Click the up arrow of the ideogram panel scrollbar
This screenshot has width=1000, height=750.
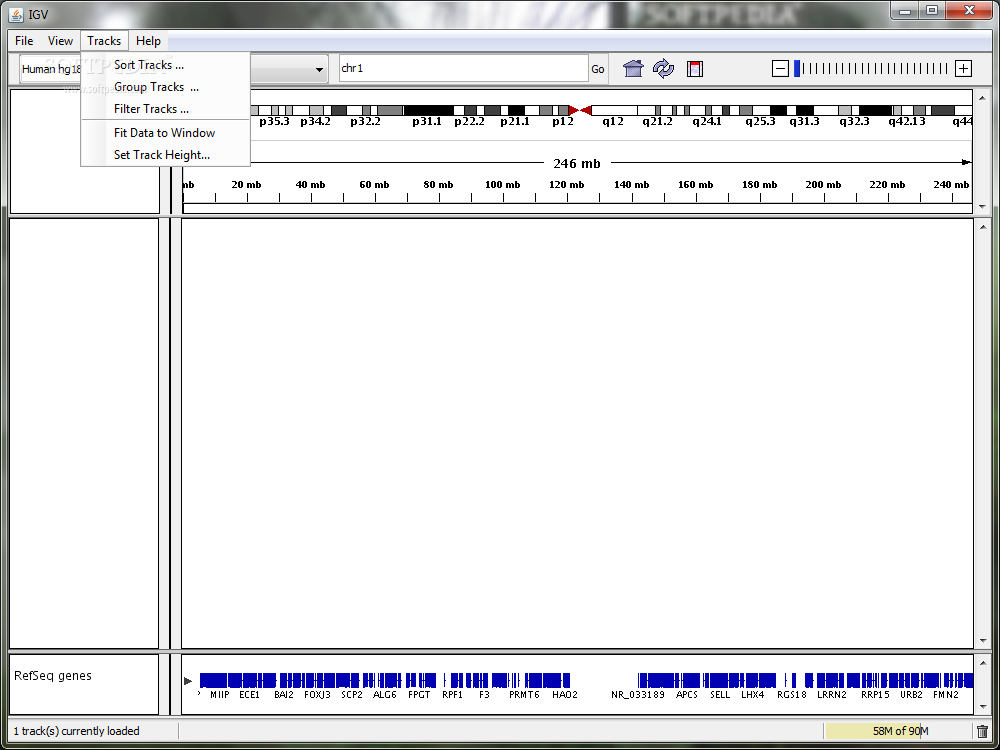point(982,98)
